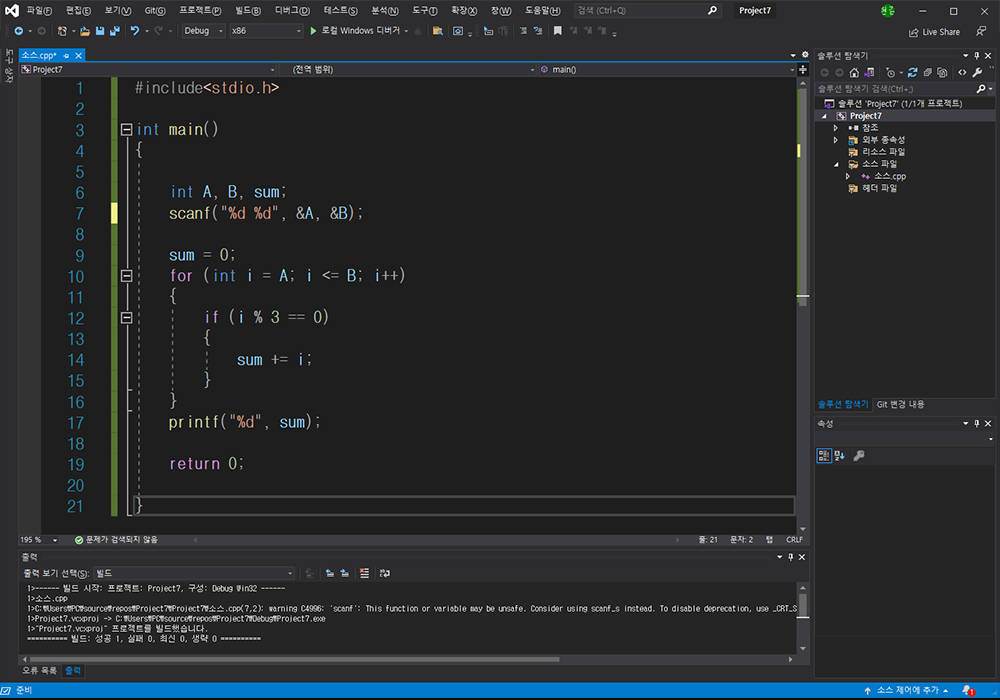Screen dimensions: 1000x700
Task: Click the Live Share button
Action: pos(934,32)
